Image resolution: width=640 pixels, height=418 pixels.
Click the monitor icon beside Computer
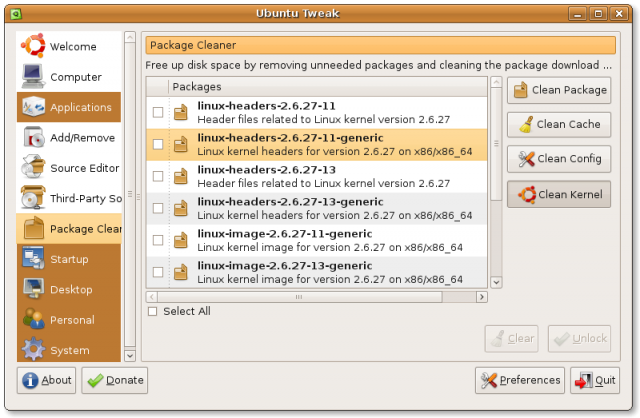click(x=33, y=76)
